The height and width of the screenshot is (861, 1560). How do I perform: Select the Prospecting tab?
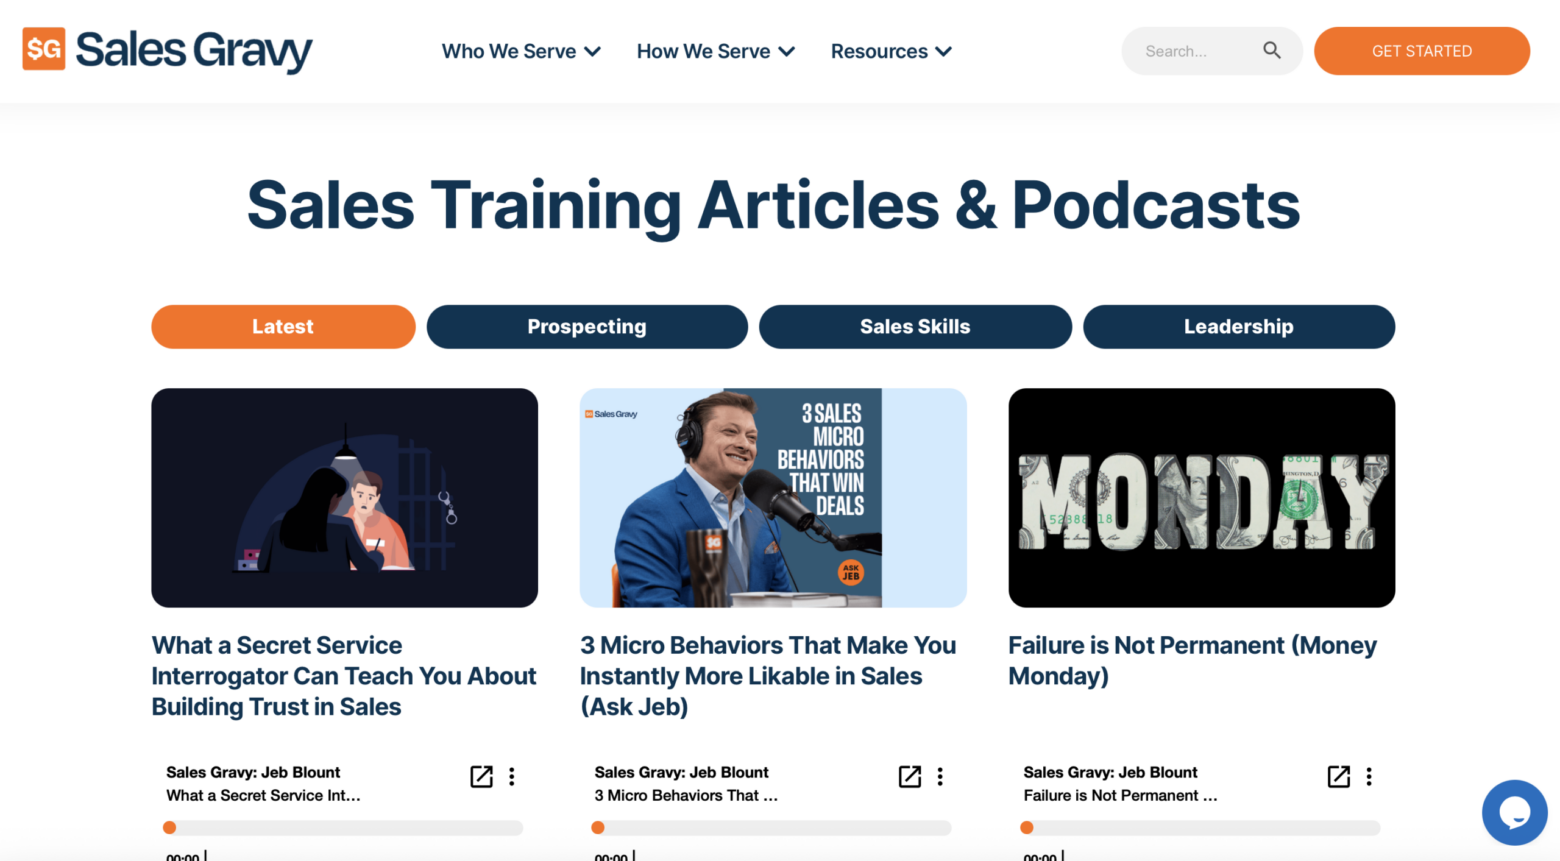pyautogui.click(x=587, y=327)
